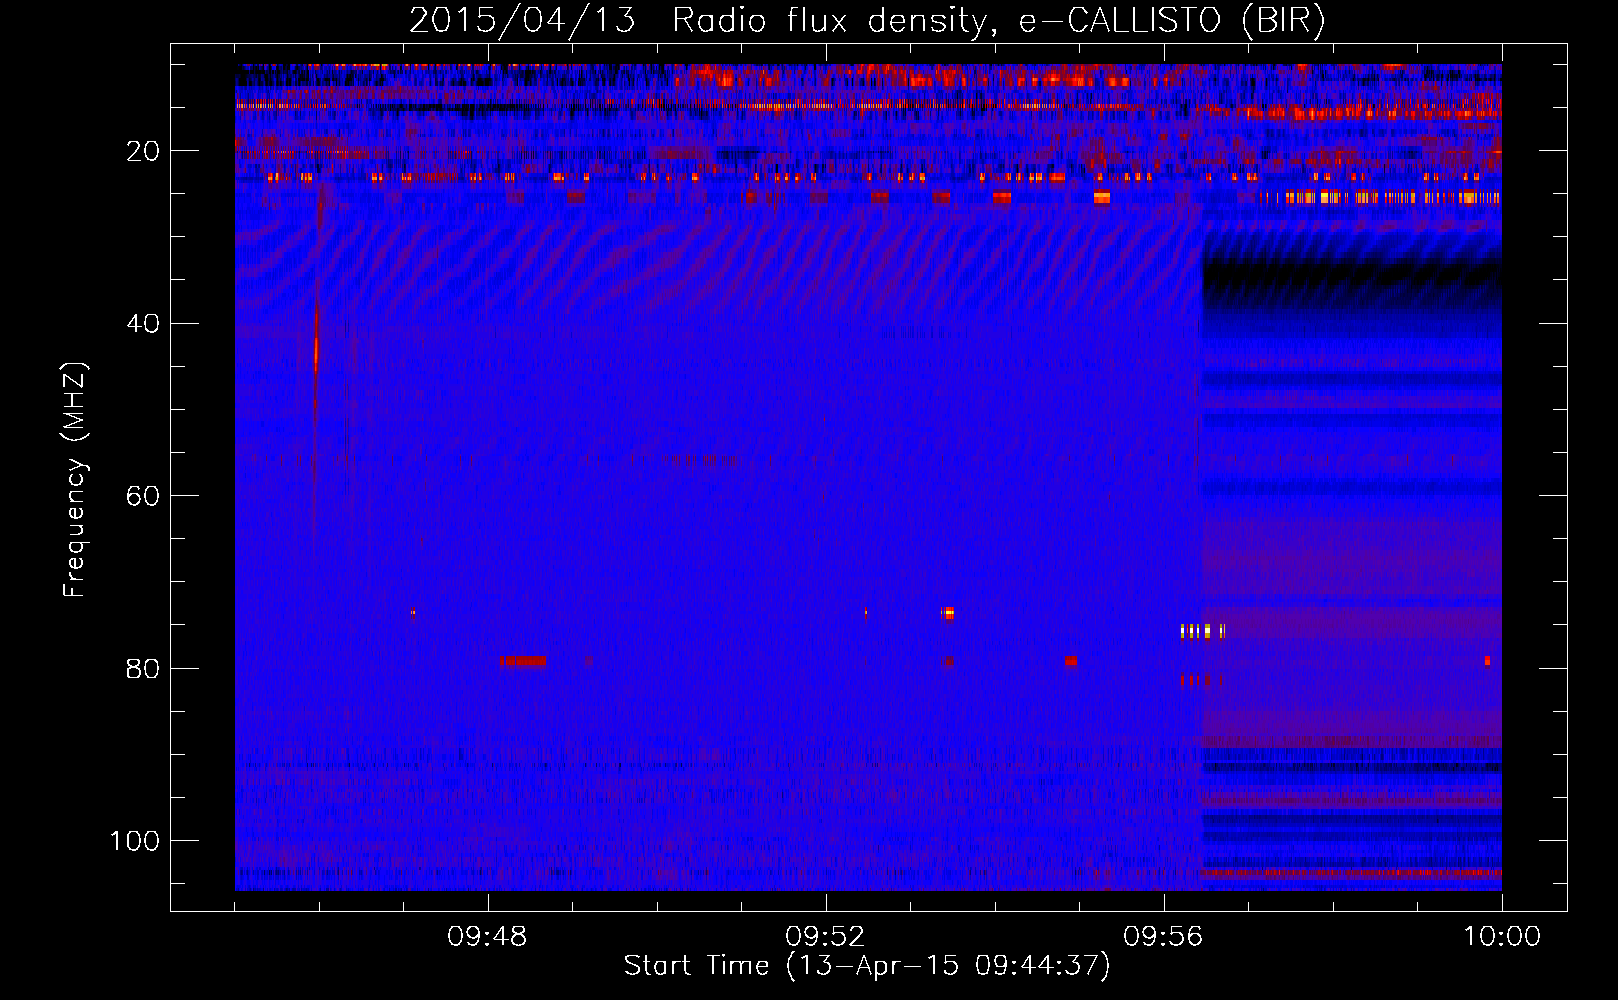The height and width of the screenshot is (1000, 1618).
Task: Click the 20 MHz frequency tick label
Action: pyautogui.click(x=143, y=152)
